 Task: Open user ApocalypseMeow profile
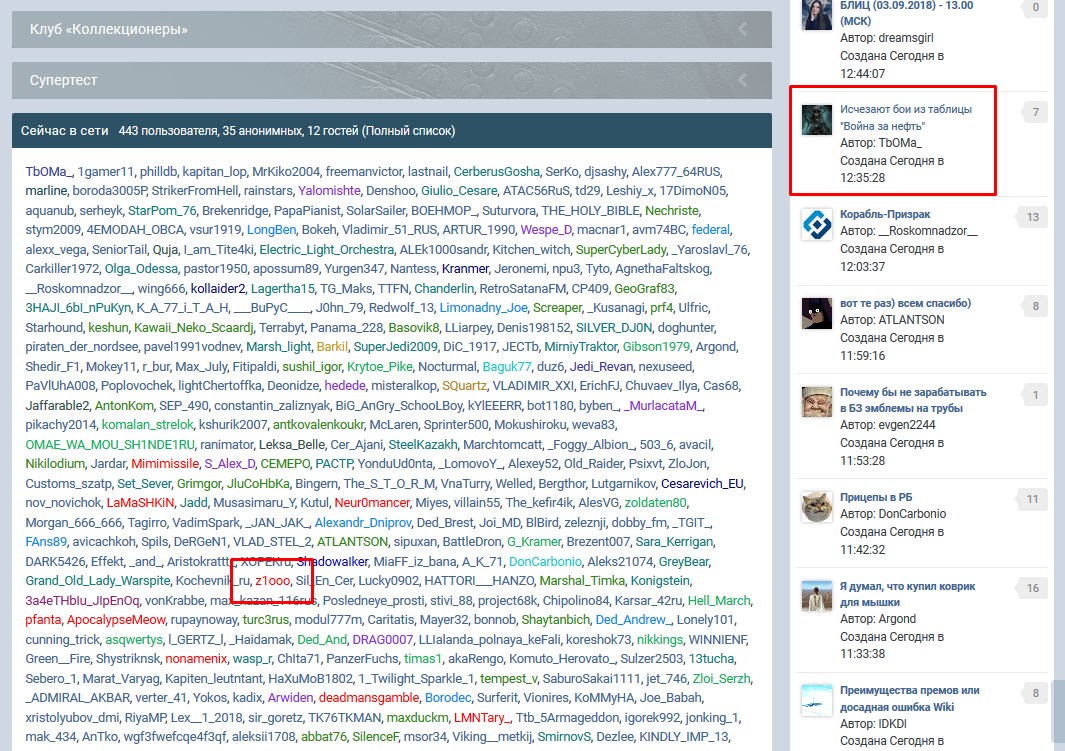coord(115,620)
